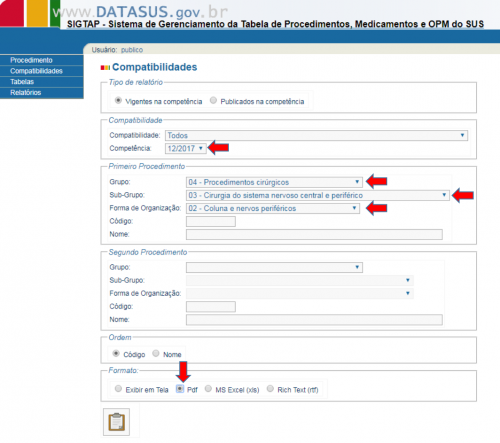
Task: Order results by Nome
Action: [x=156, y=353]
